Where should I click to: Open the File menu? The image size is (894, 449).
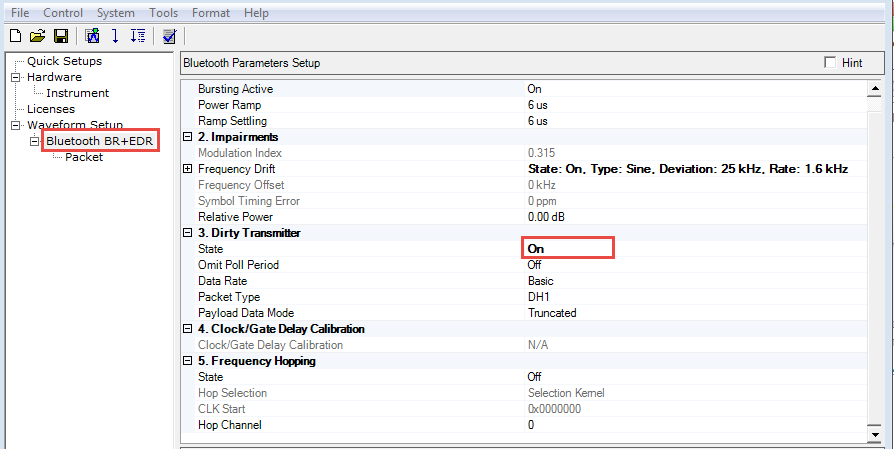click(x=20, y=13)
